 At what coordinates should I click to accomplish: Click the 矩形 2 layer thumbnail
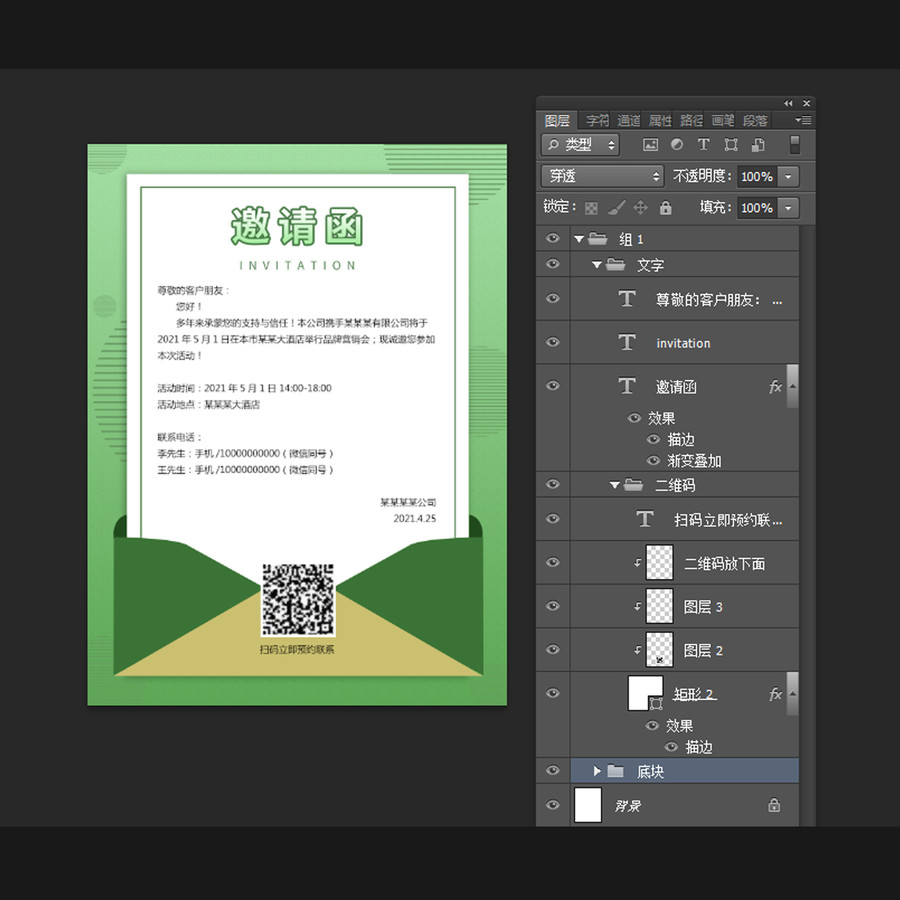[x=646, y=693]
